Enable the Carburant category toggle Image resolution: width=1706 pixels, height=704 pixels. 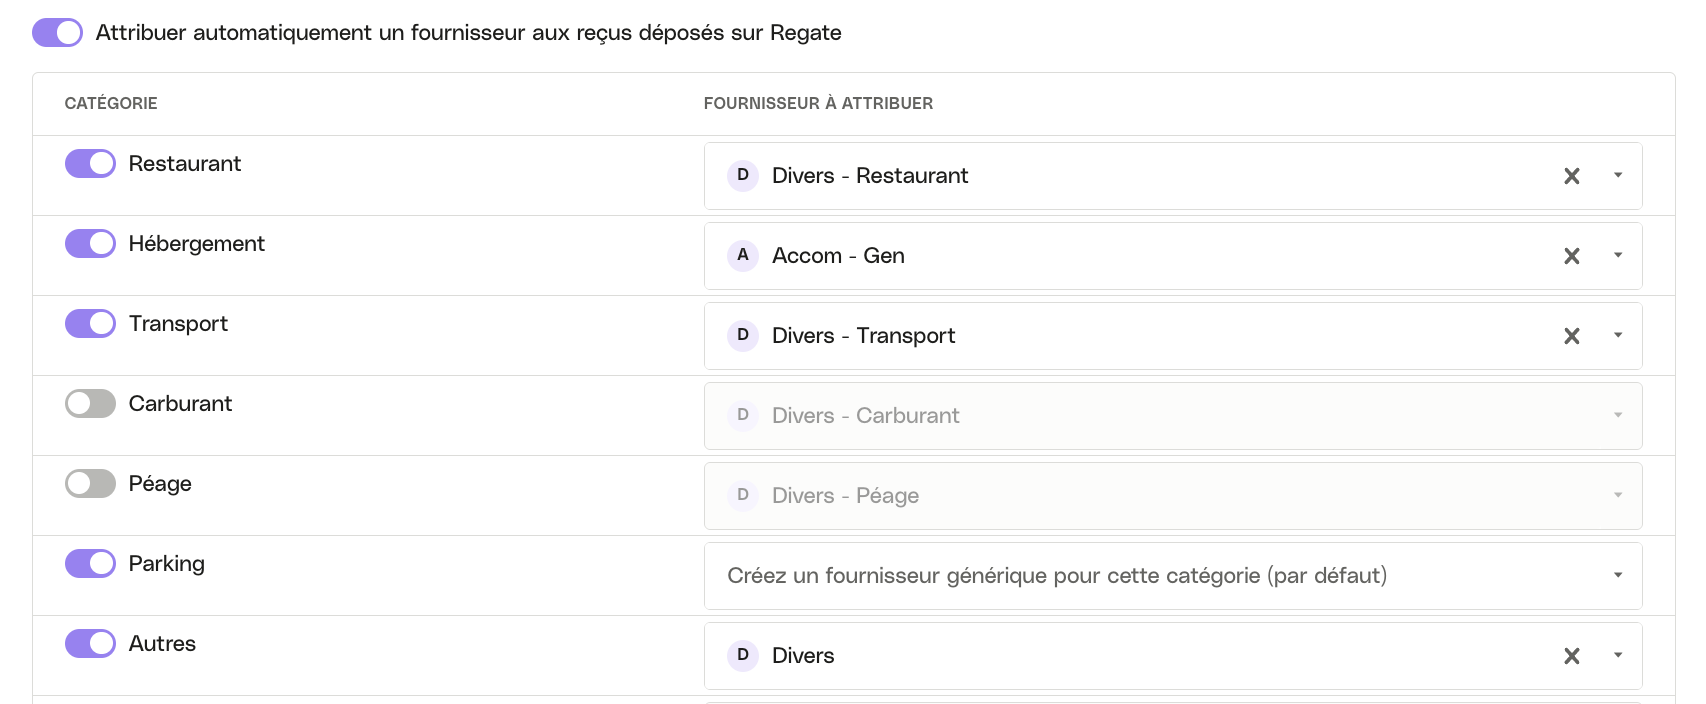click(90, 404)
